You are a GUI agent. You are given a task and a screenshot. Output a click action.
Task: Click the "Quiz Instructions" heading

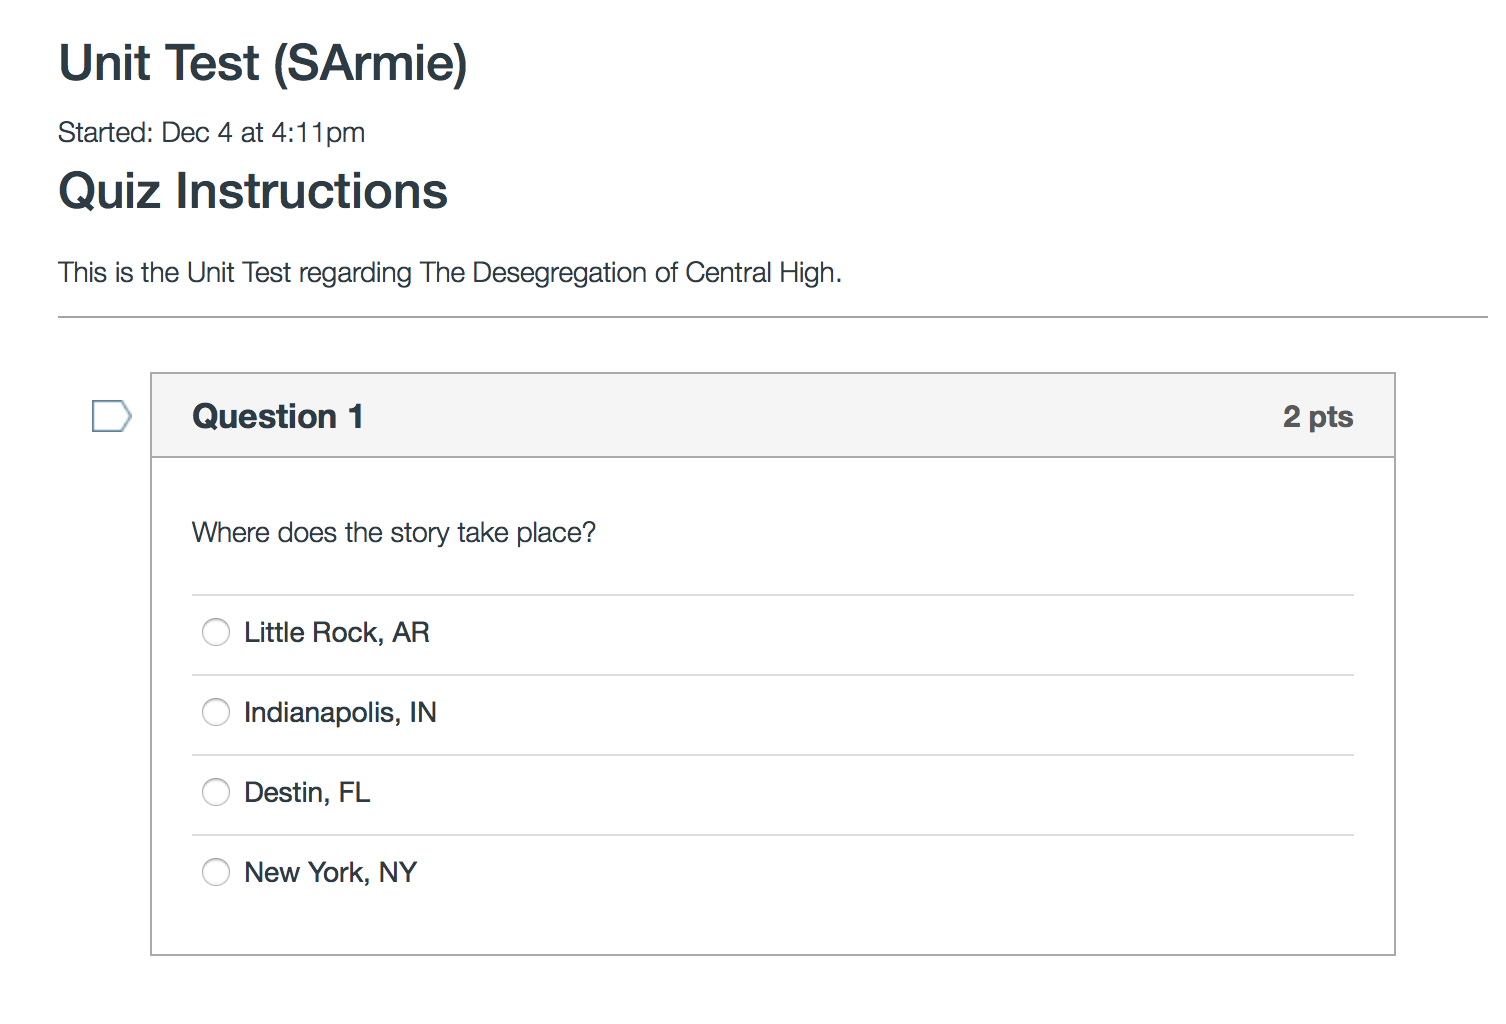(x=253, y=191)
